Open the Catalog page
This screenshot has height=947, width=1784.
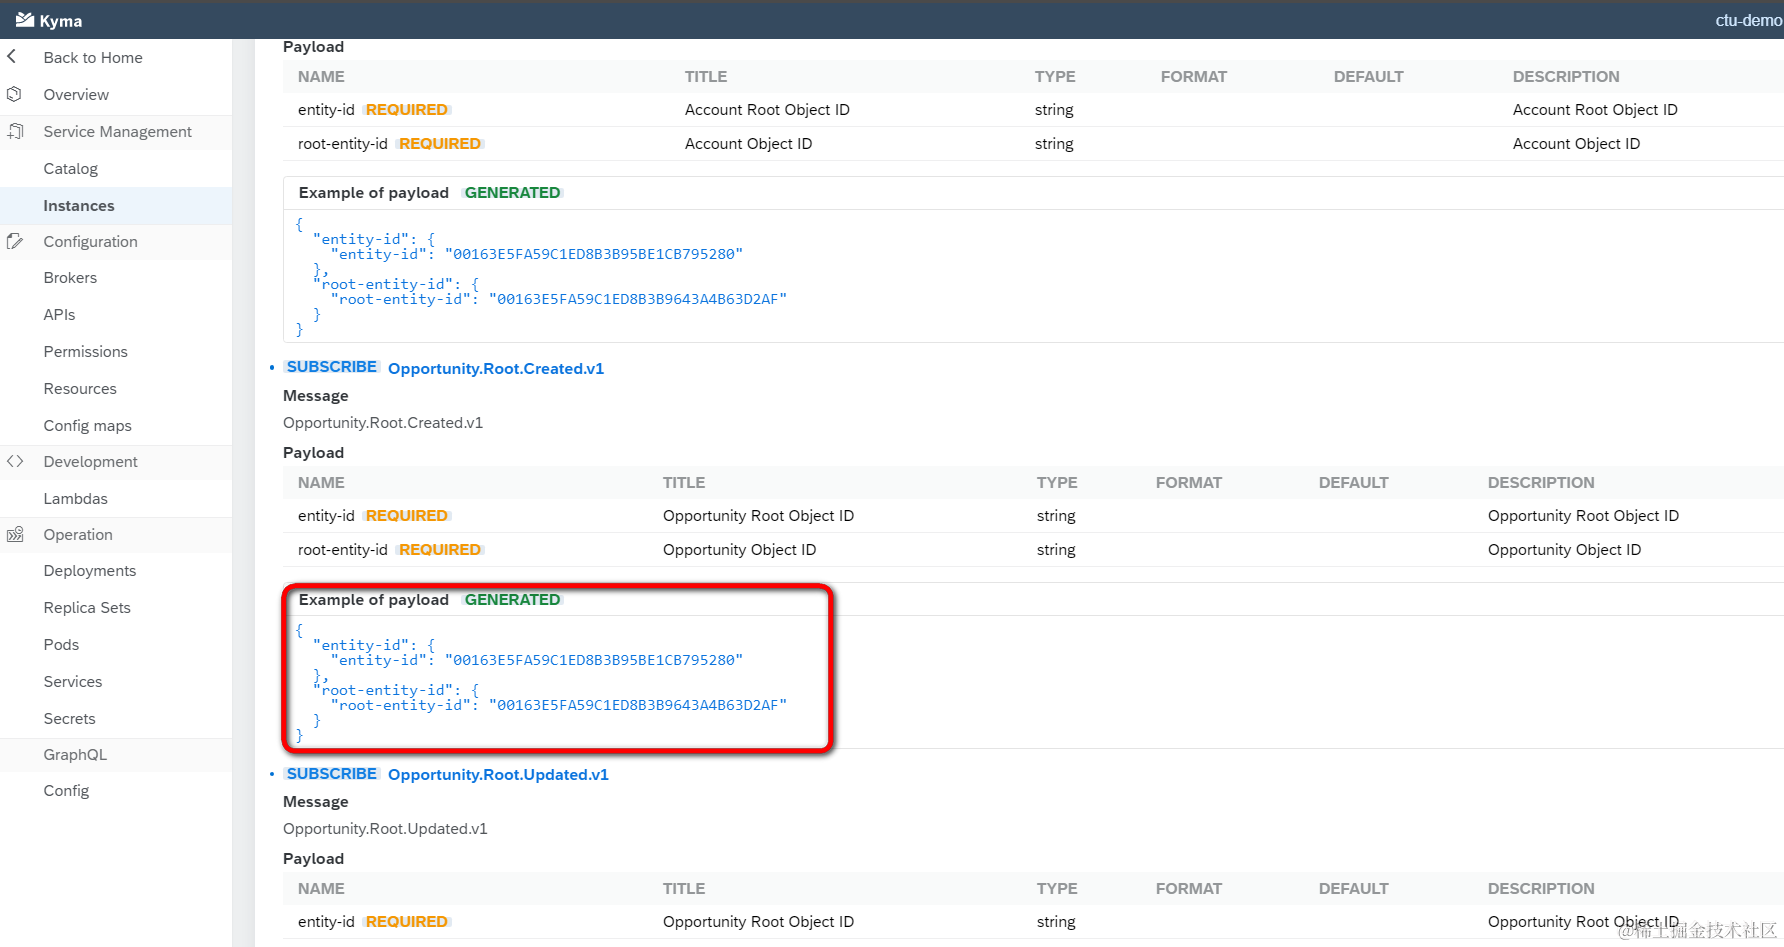click(x=71, y=169)
